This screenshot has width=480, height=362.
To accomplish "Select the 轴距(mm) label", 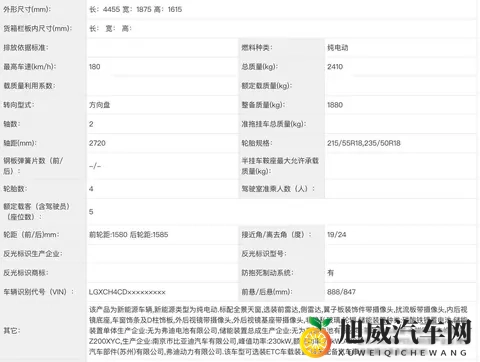I will [x=20, y=143].
